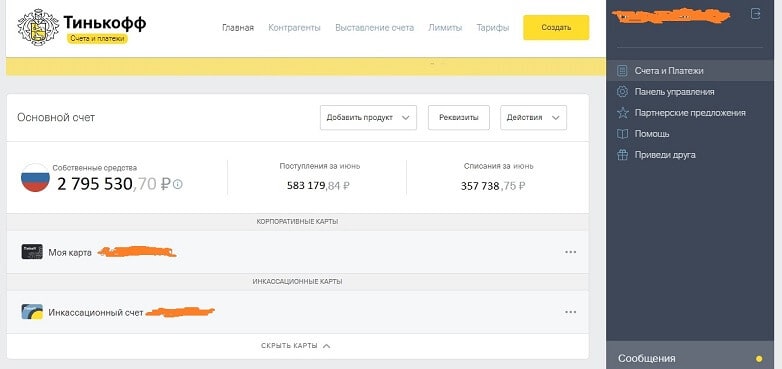
Task: Click the logout icon in sidebar header
Action: [x=756, y=14]
